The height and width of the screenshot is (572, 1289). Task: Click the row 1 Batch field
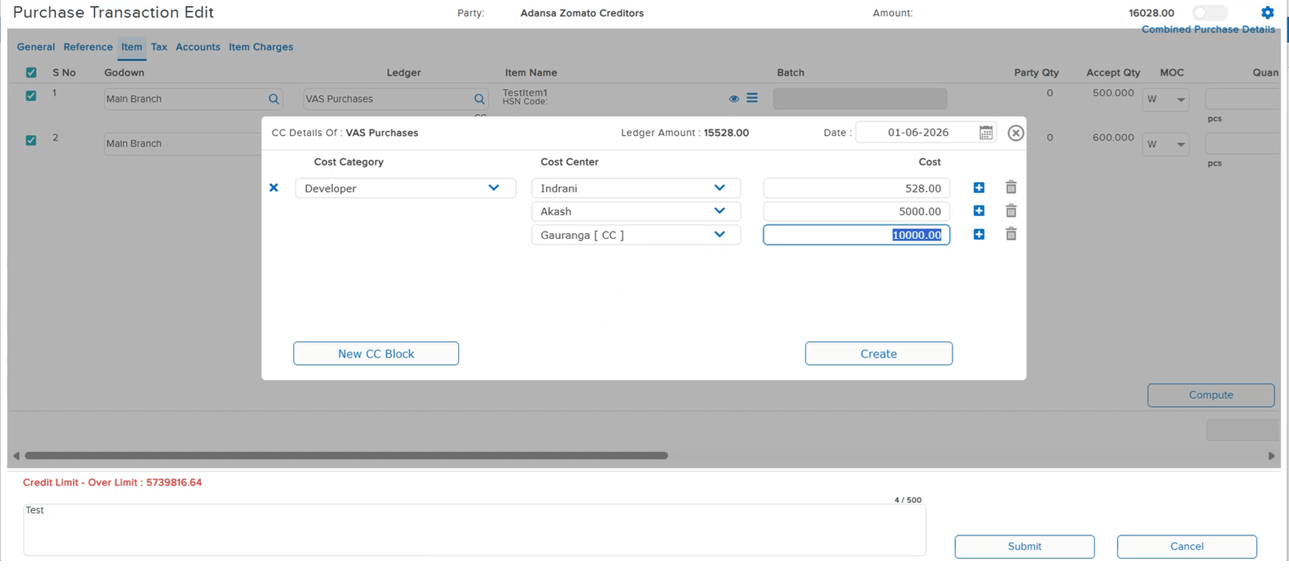(x=860, y=98)
